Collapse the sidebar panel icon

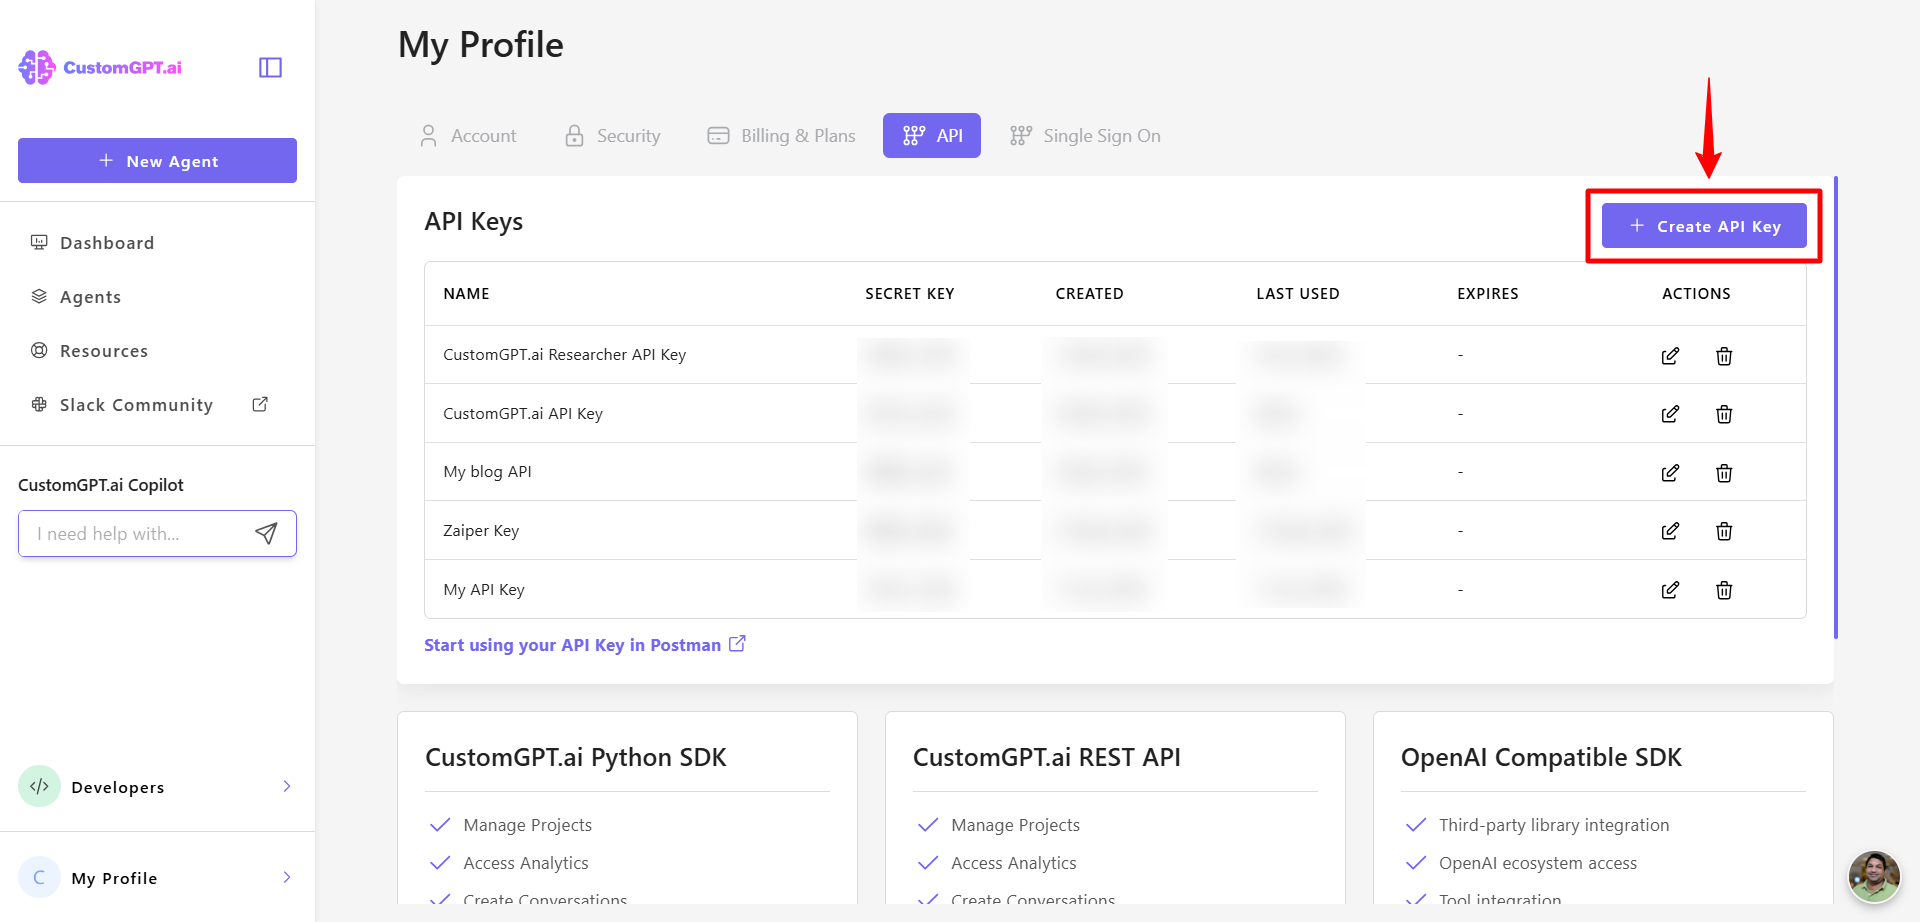pyautogui.click(x=270, y=67)
